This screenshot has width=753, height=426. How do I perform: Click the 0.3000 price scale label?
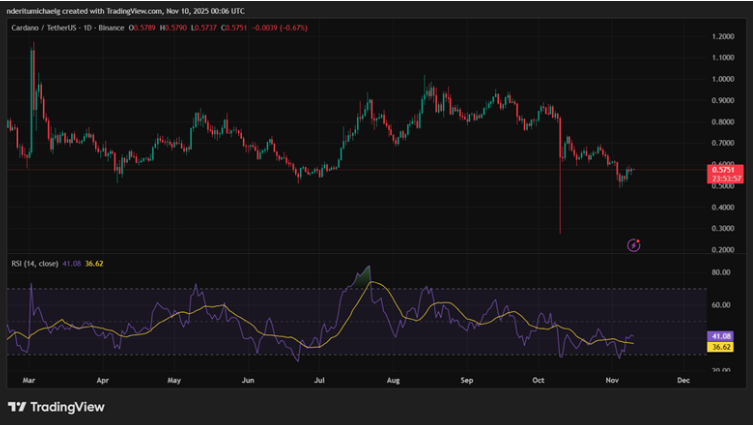(x=721, y=229)
